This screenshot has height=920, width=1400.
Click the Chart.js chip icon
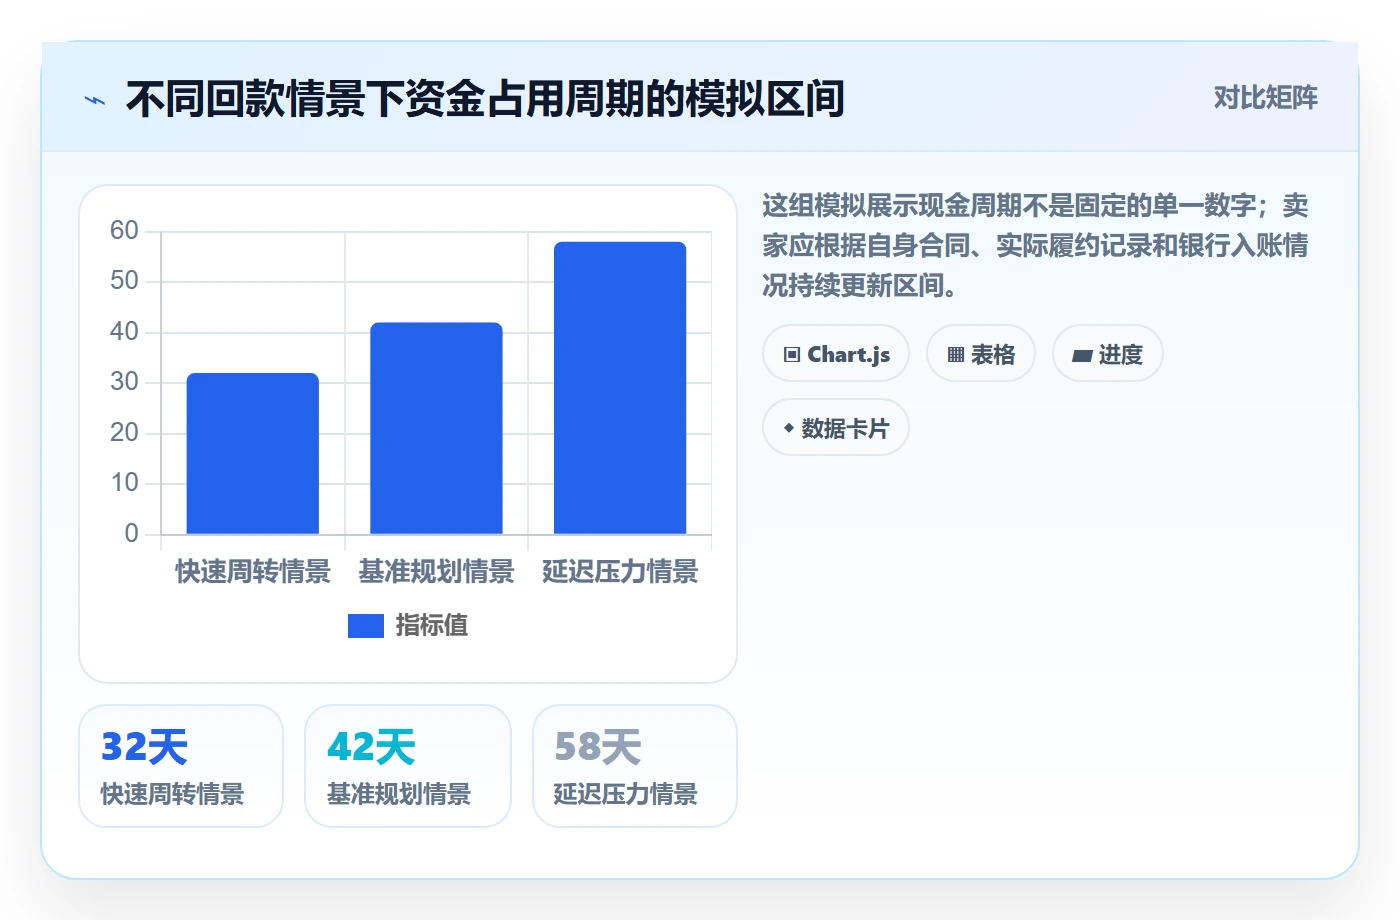click(x=792, y=355)
